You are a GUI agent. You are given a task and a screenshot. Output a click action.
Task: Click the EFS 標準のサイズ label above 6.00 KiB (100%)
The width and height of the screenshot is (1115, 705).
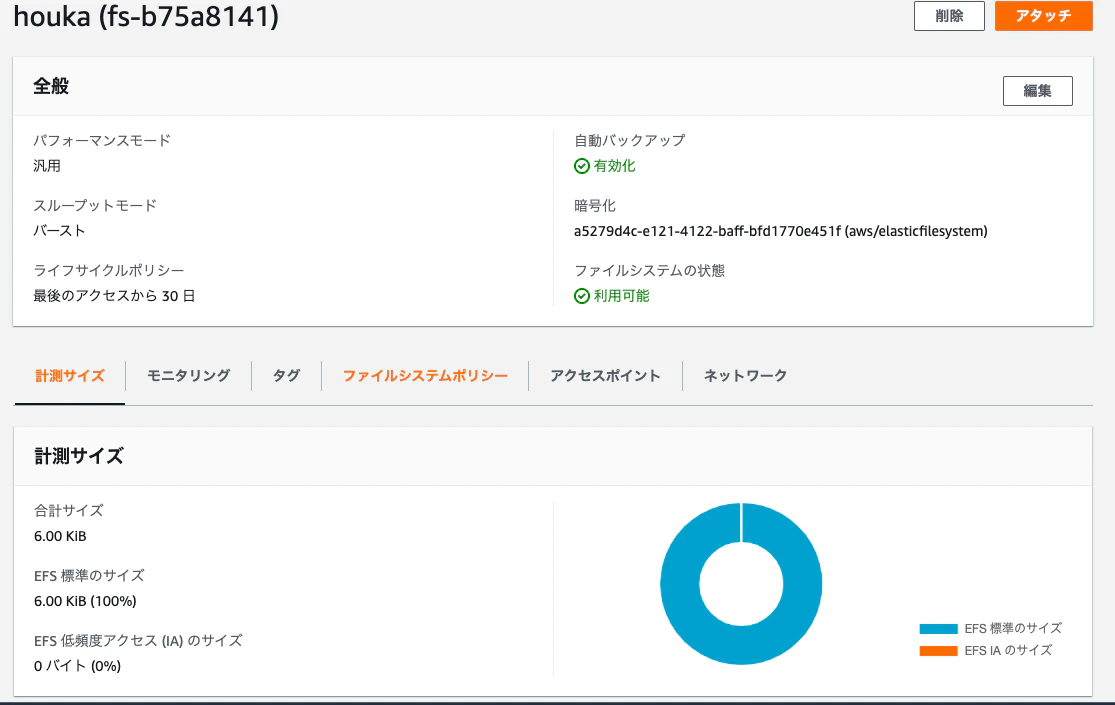tap(89, 576)
